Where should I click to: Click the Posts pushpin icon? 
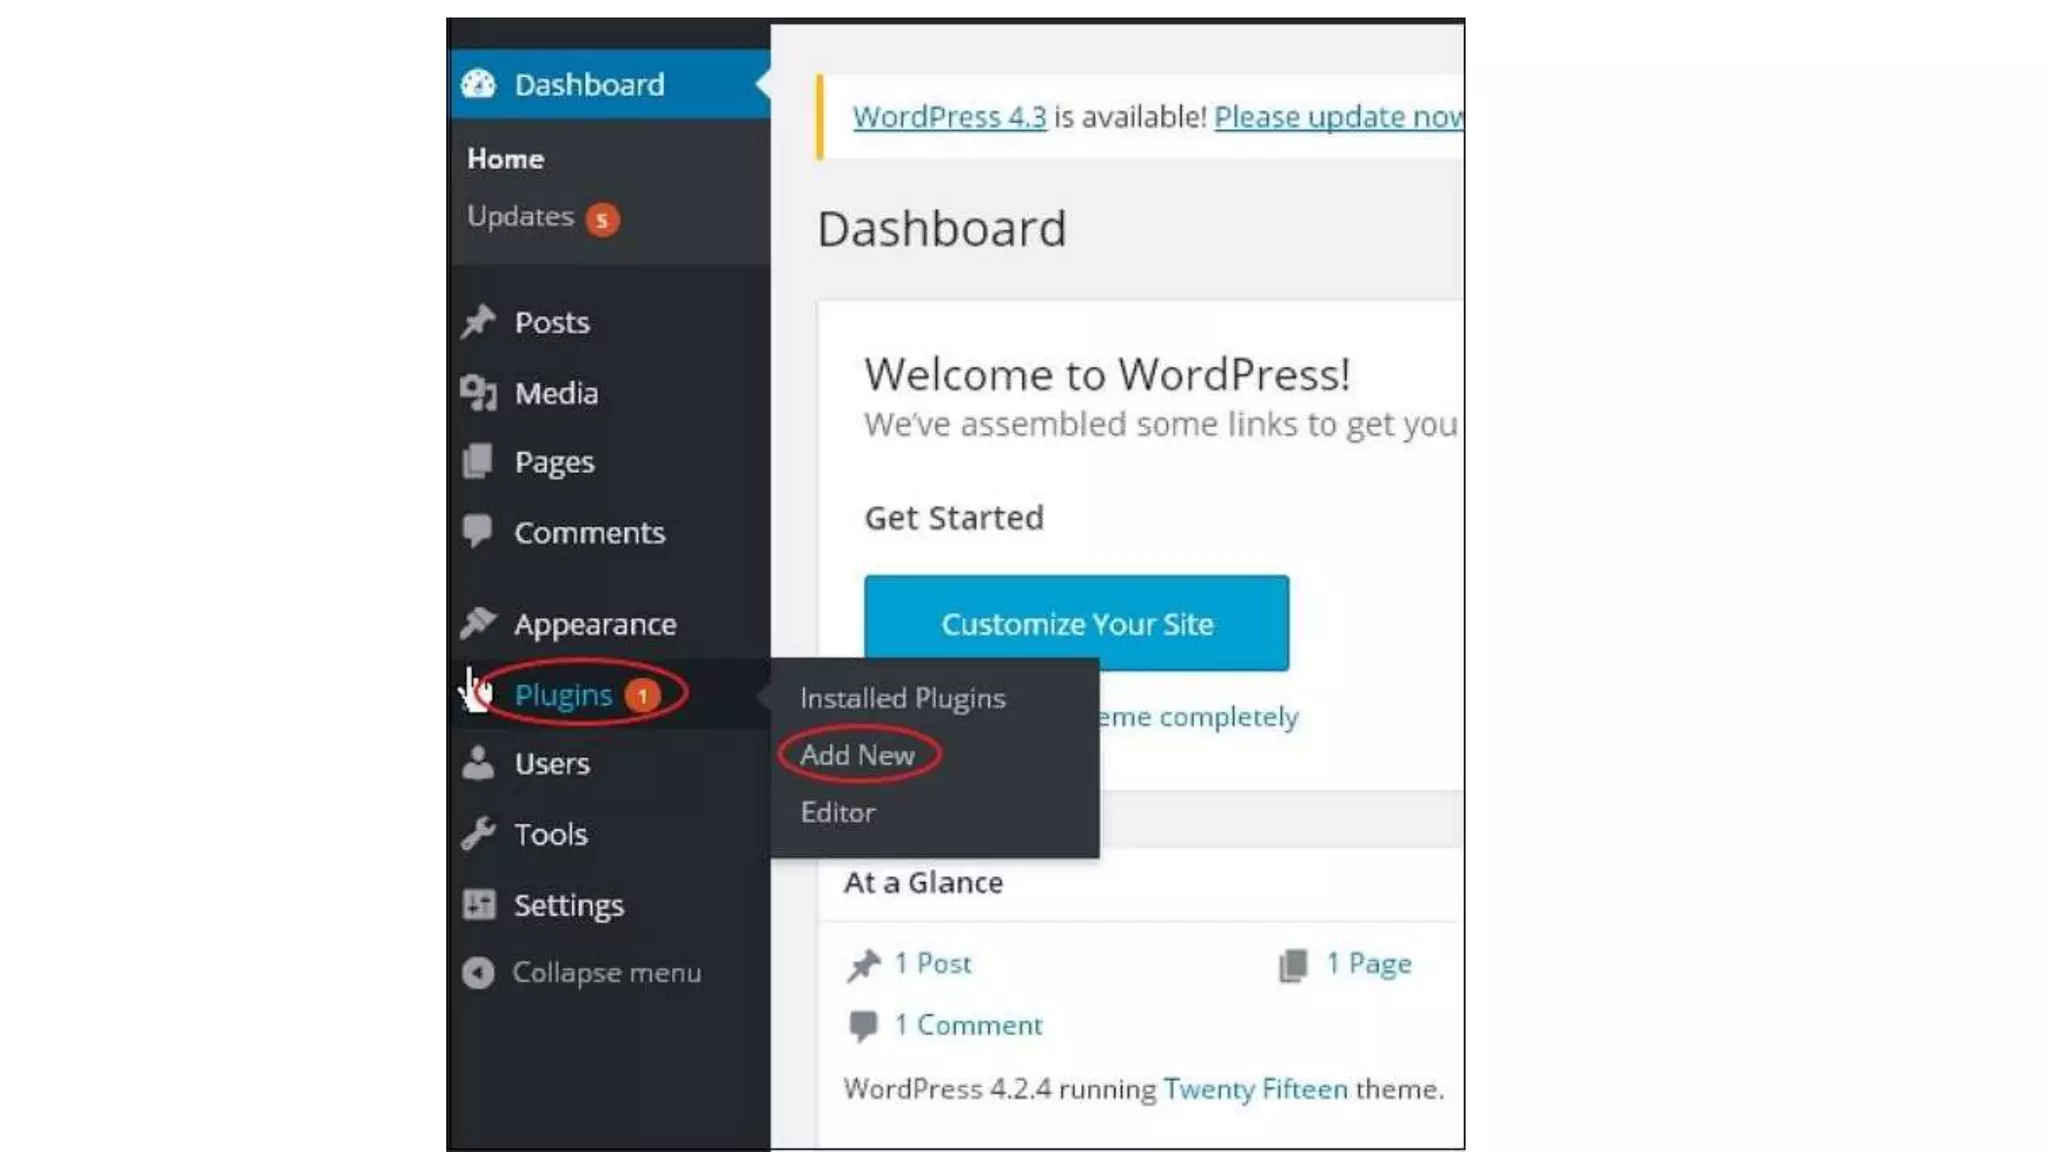(x=478, y=321)
